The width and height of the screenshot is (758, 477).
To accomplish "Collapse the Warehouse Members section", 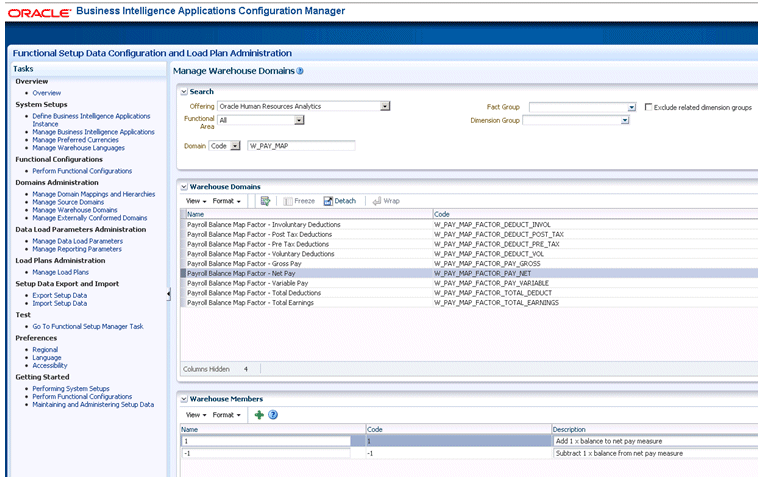I will pos(184,398).
